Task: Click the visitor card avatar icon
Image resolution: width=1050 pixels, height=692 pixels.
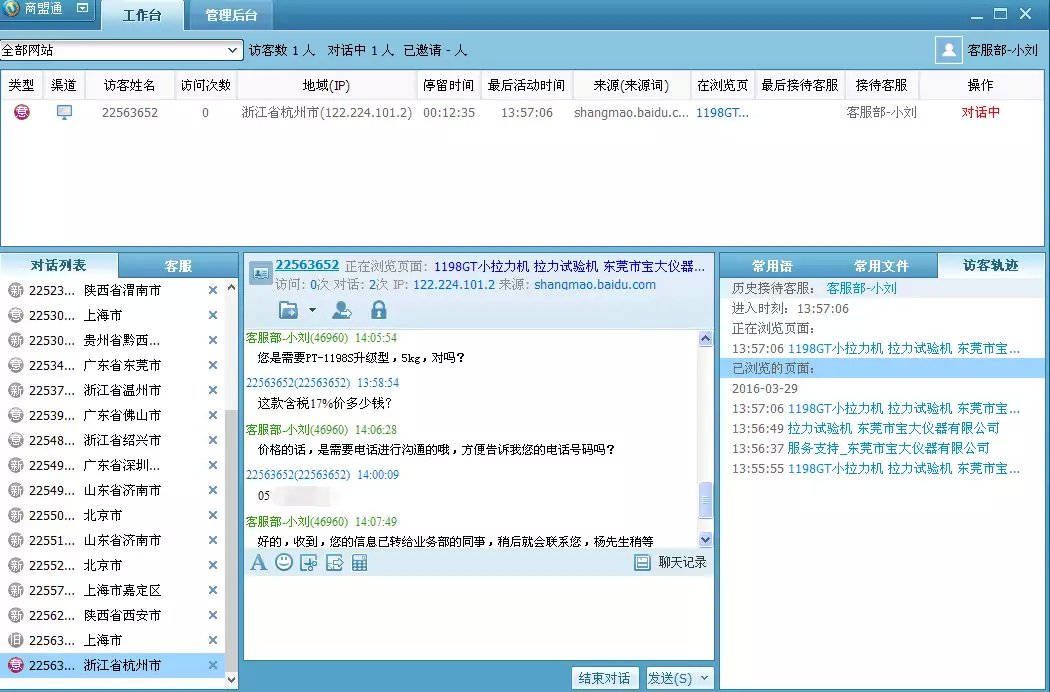Action: click(x=260, y=271)
